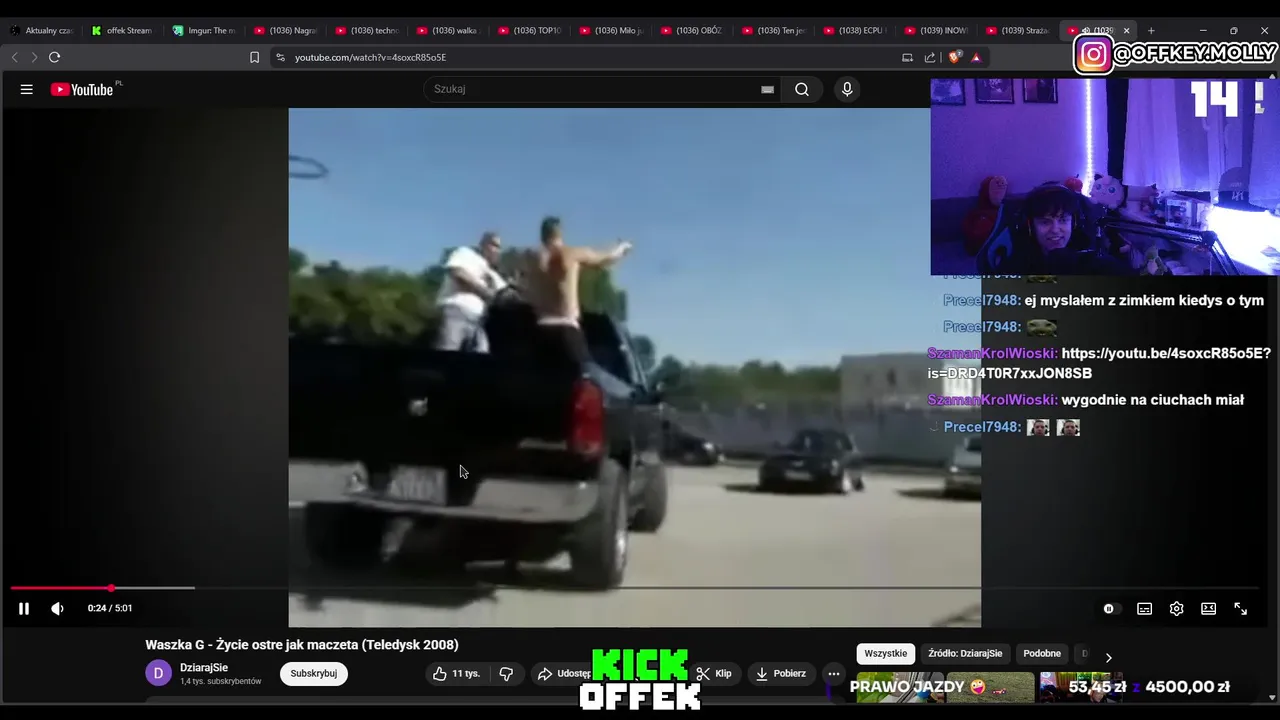Switch to Imgur tab

click(204, 30)
